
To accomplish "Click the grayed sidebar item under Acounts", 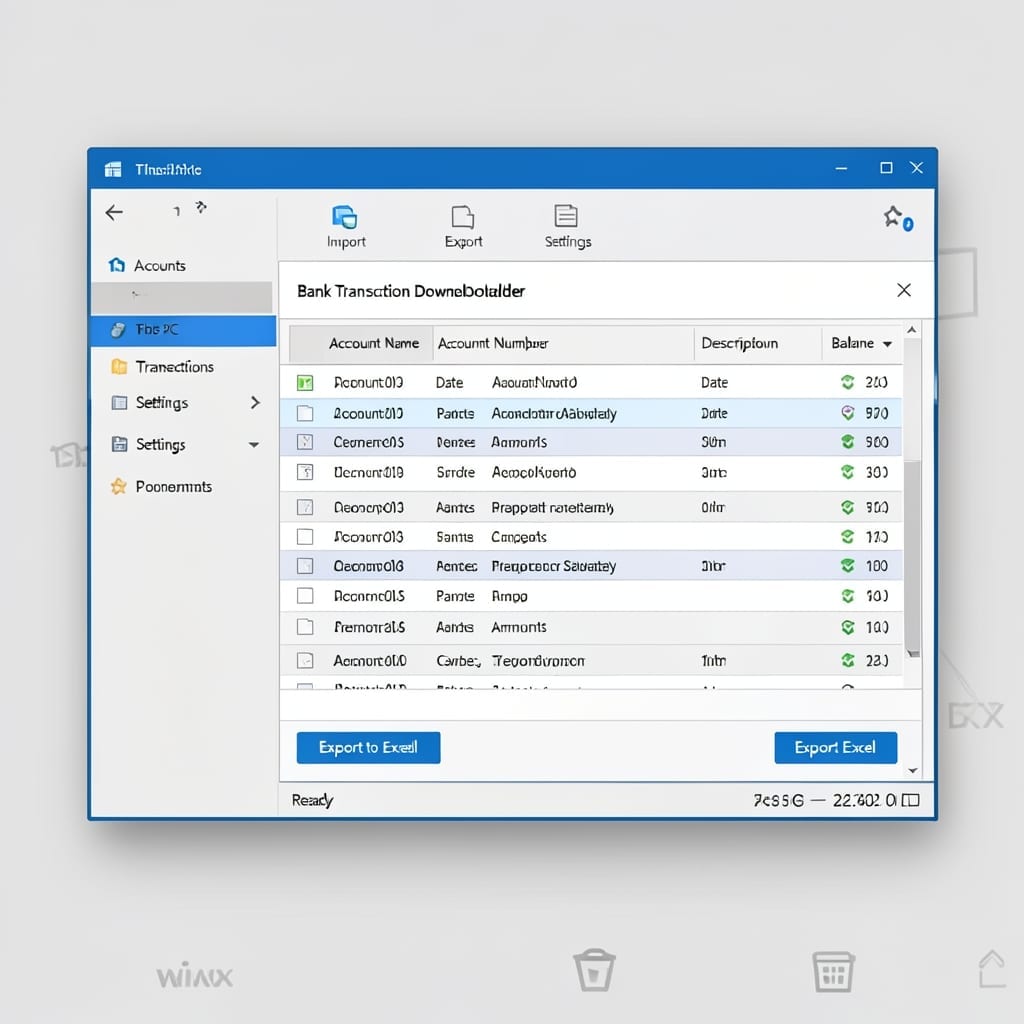I will tap(182, 297).
